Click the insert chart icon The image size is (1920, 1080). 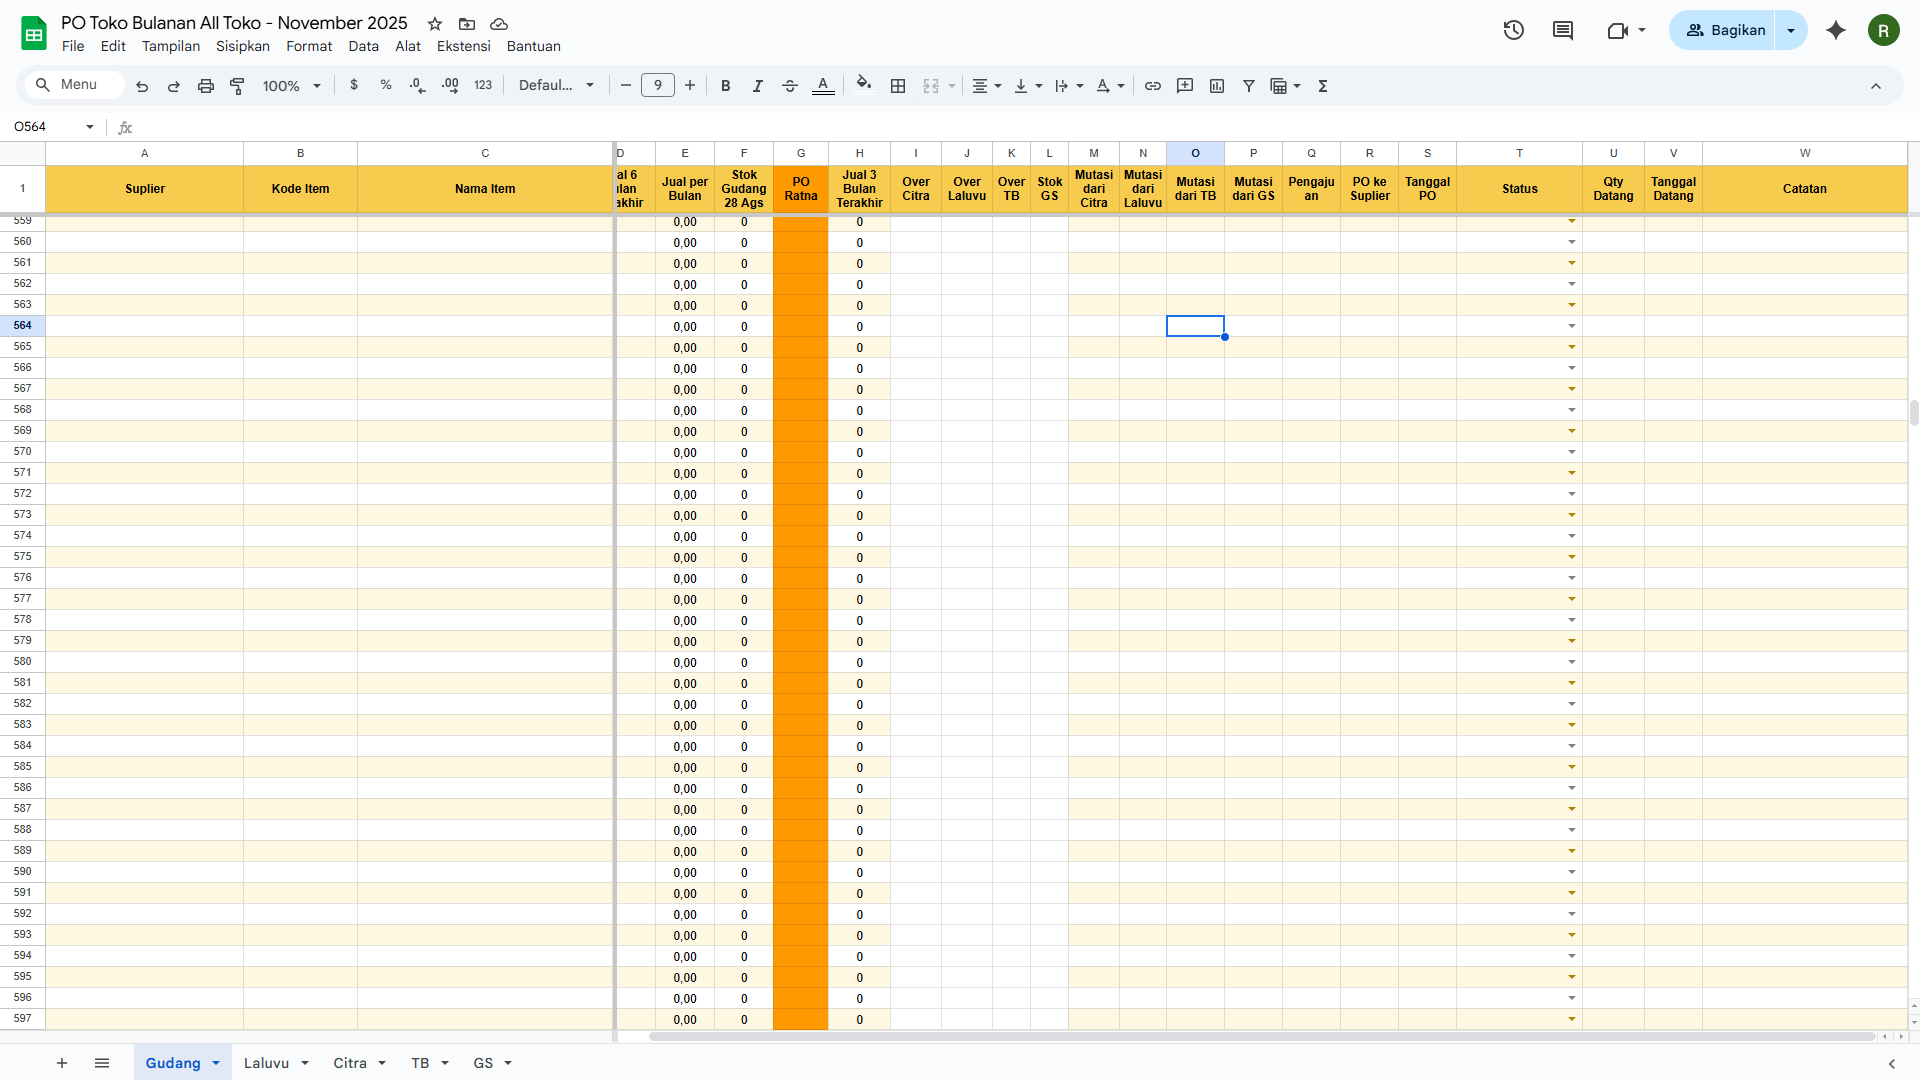pos(1217,86)
